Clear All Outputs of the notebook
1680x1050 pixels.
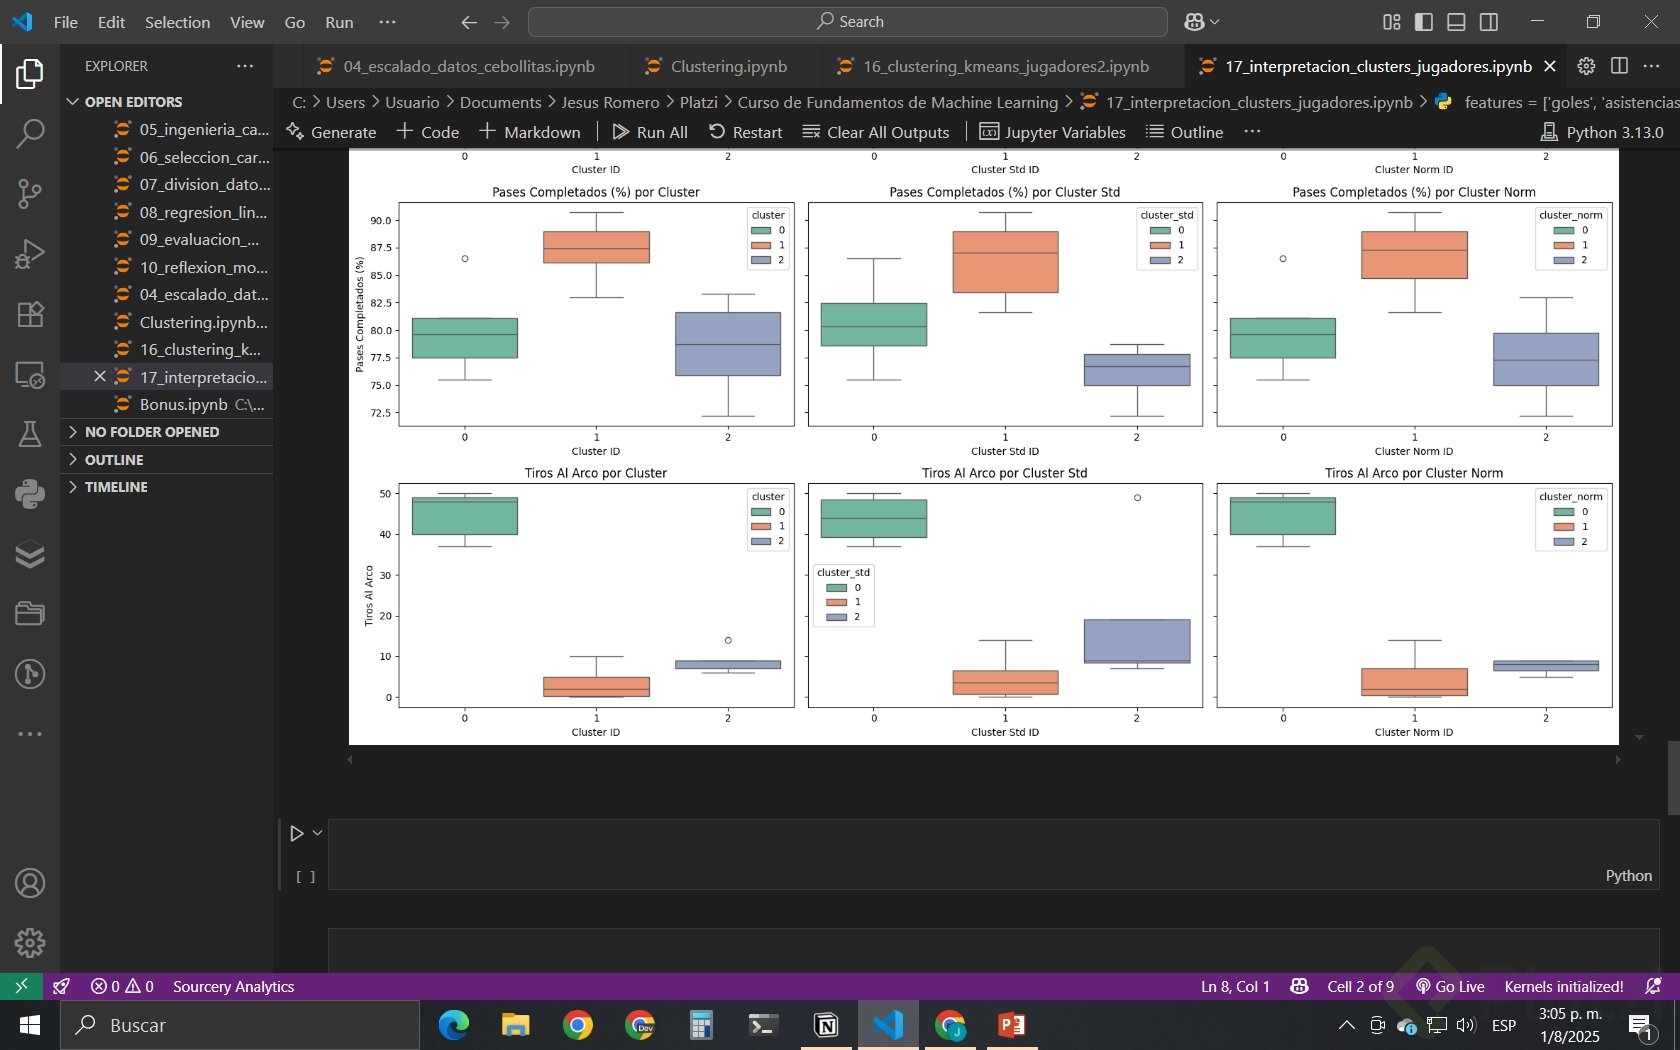876,132
